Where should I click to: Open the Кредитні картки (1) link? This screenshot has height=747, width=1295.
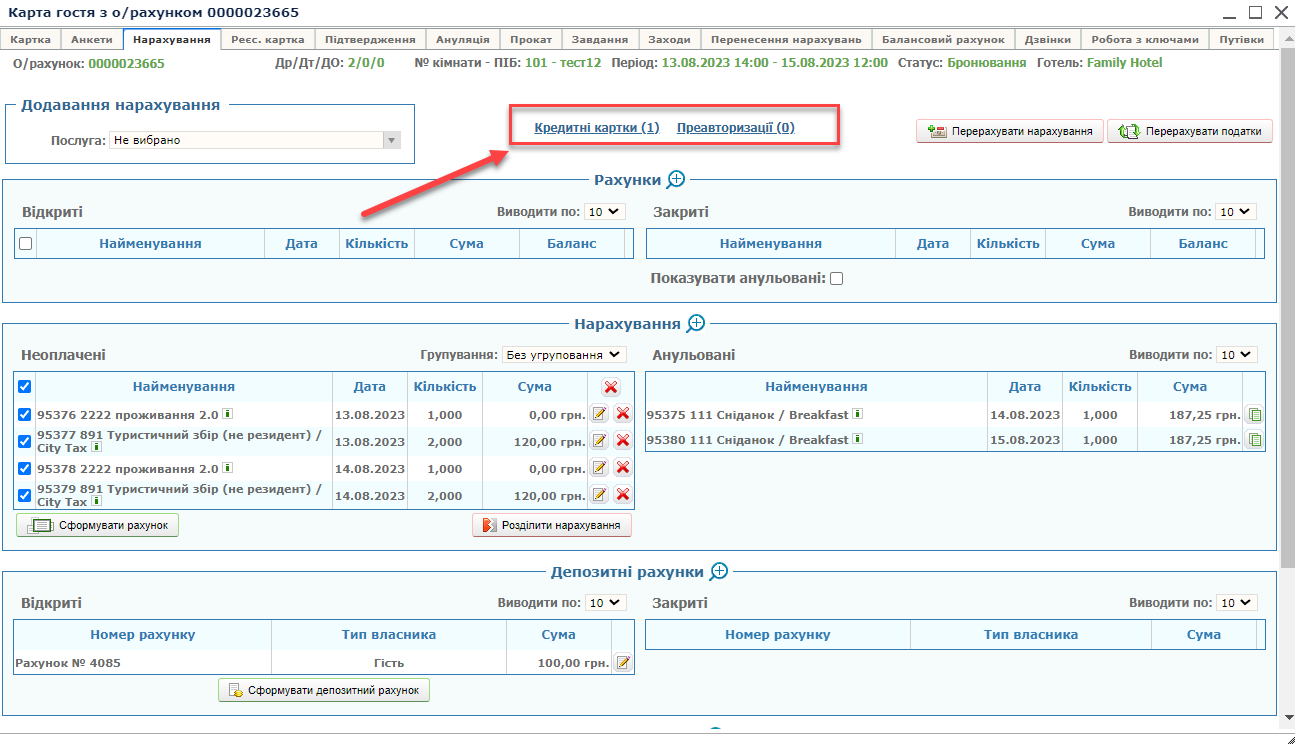[x=597, y=128]
